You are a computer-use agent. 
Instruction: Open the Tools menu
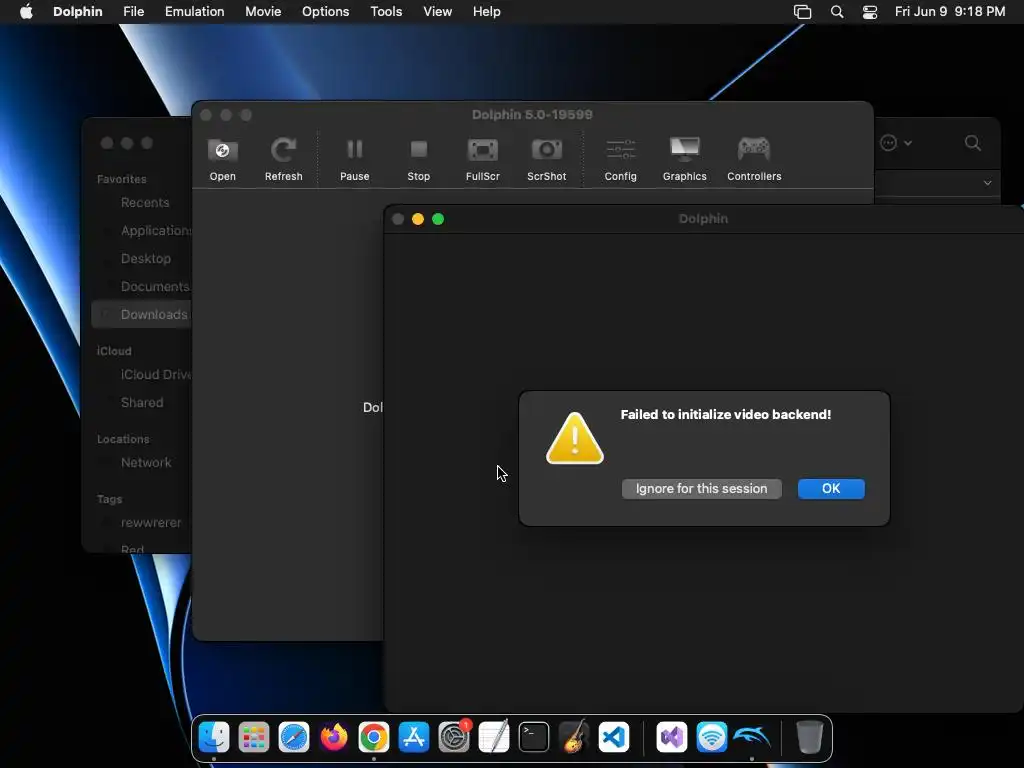(386, 12)
